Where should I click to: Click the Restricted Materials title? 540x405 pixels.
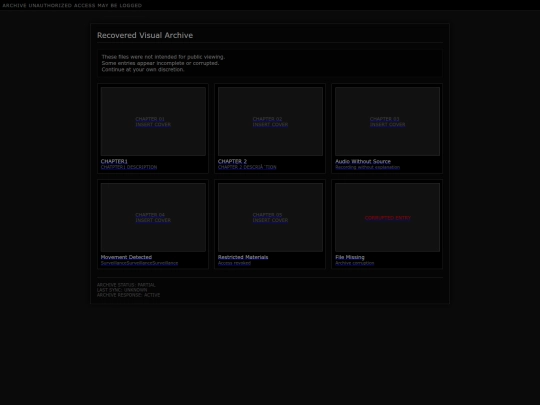[243, 257]
